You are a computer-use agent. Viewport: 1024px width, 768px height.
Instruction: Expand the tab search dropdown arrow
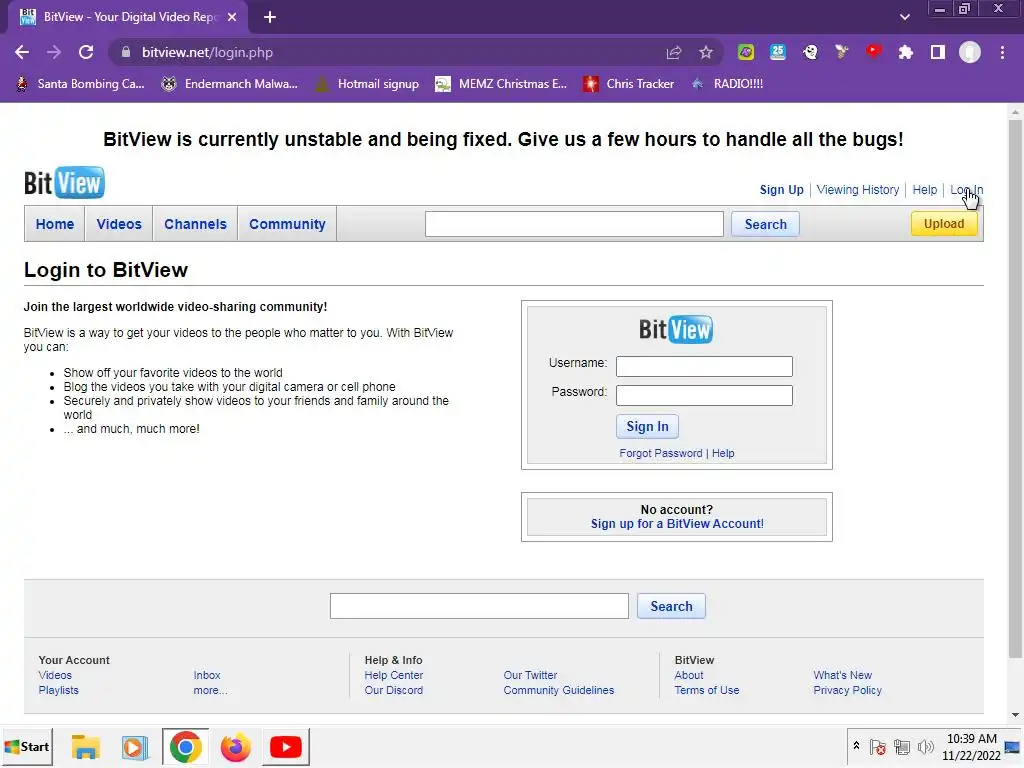(904, 17)
